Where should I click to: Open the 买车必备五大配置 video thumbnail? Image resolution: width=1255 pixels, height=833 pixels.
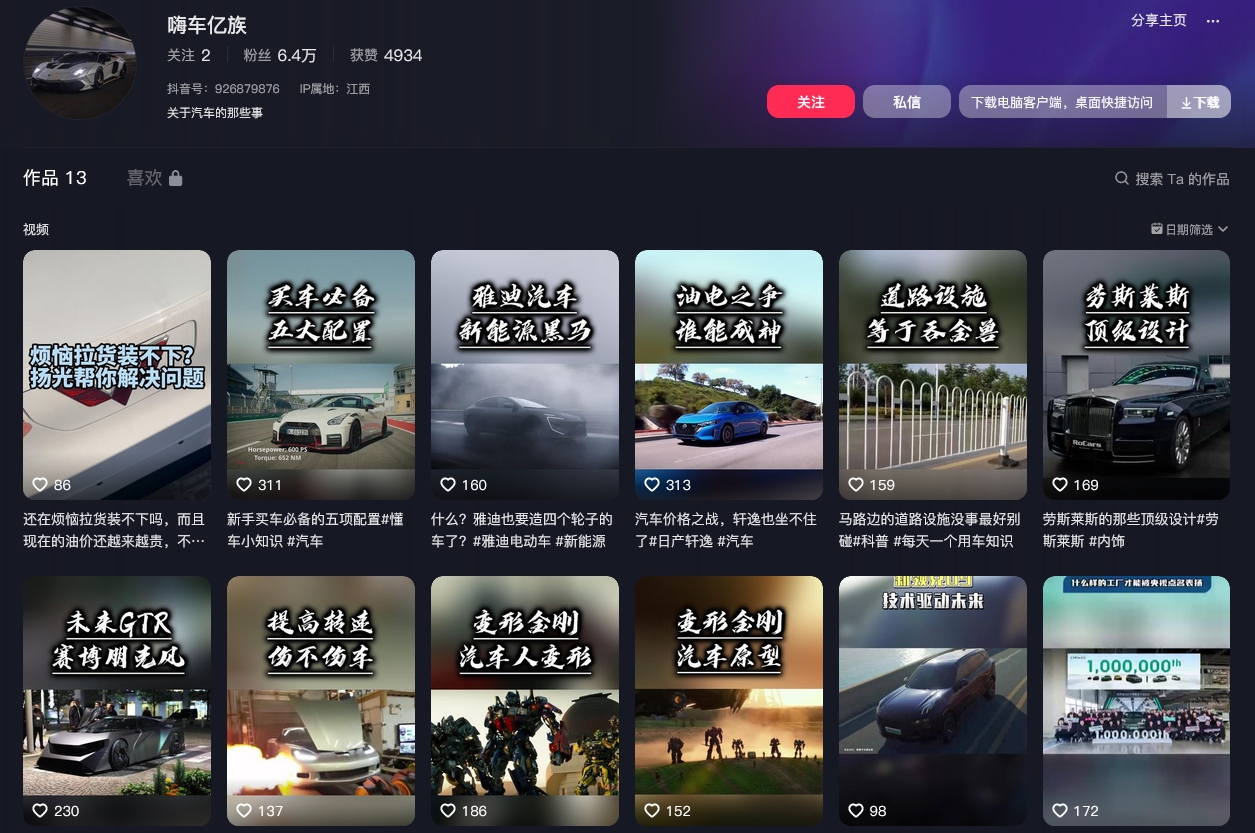point(321,375)
